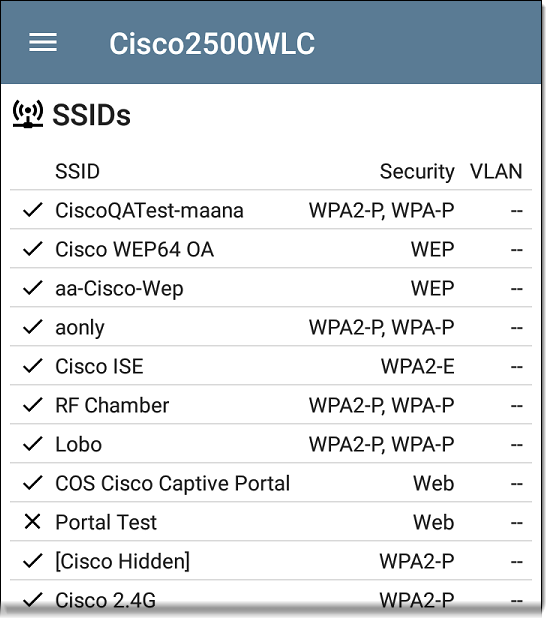This screenshot has width=550, height=627.
Task: Click the WPA2-E security value
Action: pos(417,366)
